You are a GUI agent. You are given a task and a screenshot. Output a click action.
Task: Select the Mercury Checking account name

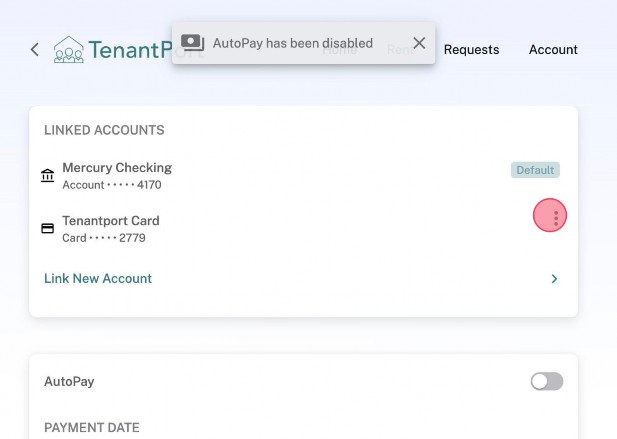pyautogui.click(x=117, y=167)
